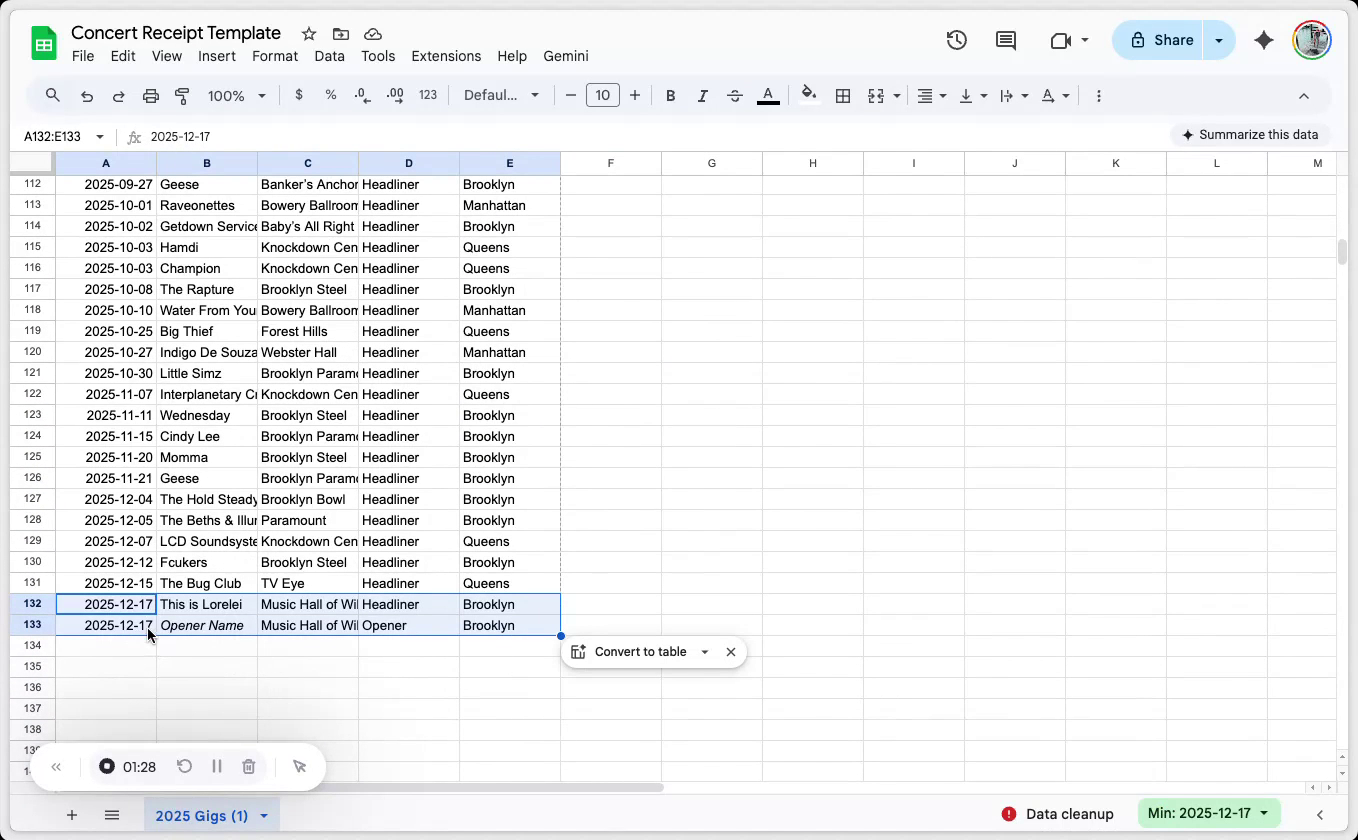Viewport: 1358px width, 840px height.
Task: Open the Data menu
Action: (329, 56)
